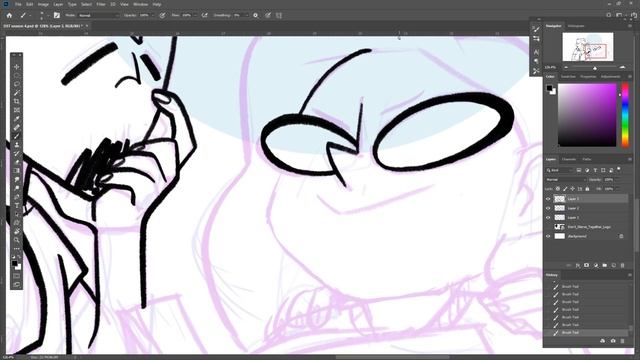The image size is (640, 360).
Task: Open Smoothing value dropdown arrow
Action: pos(247,16)
